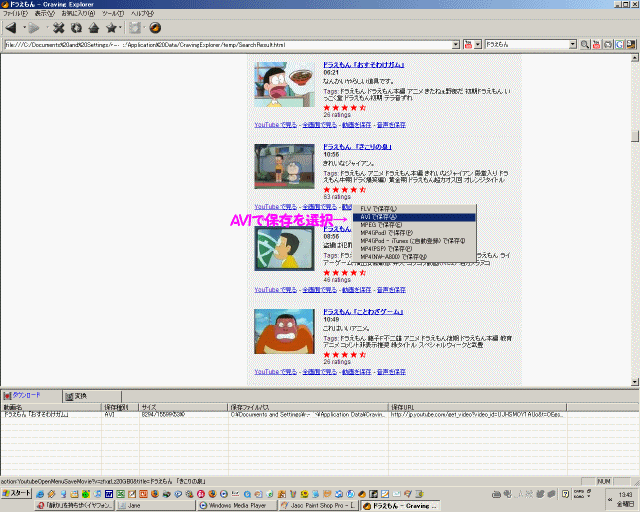Click YouTubeで見る under the おすそわけガム video
This screenshot has width=640, height=512.
click(x=276, y=125)
